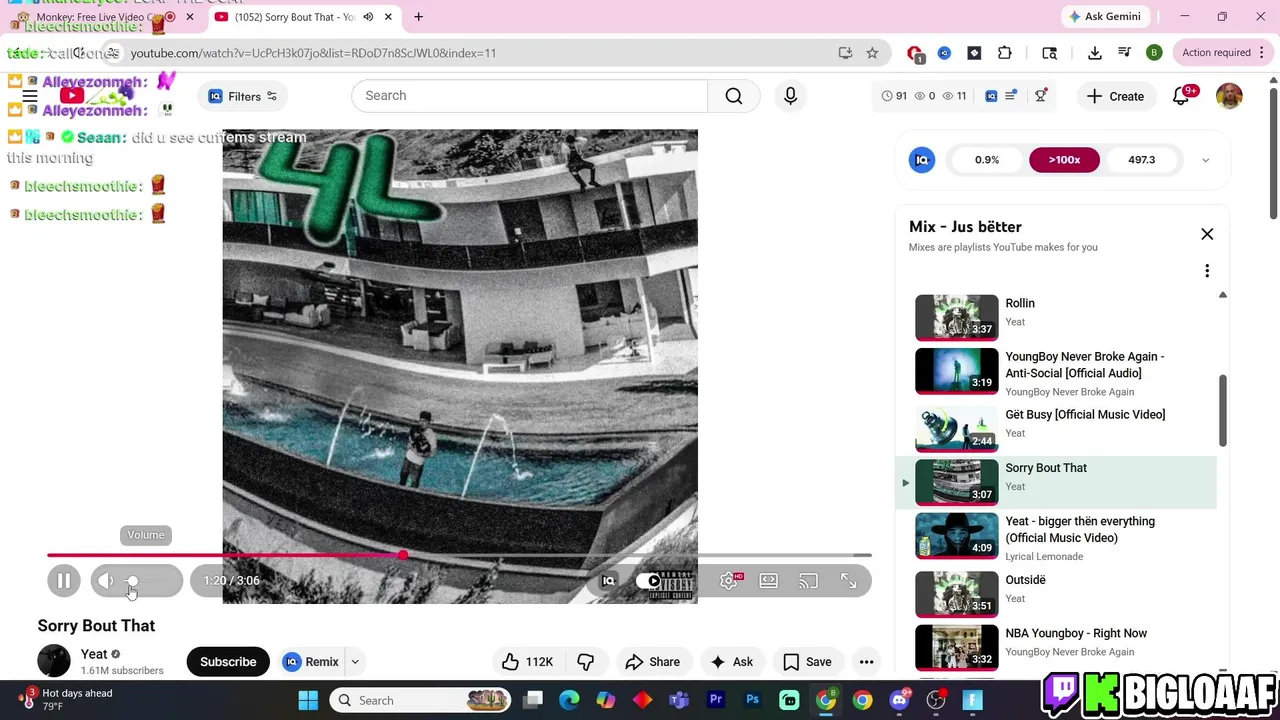The height and width of the screenshot is (720, 1280).
Task: Click the progress bar scrubber dot
Action: coord(403,555)
